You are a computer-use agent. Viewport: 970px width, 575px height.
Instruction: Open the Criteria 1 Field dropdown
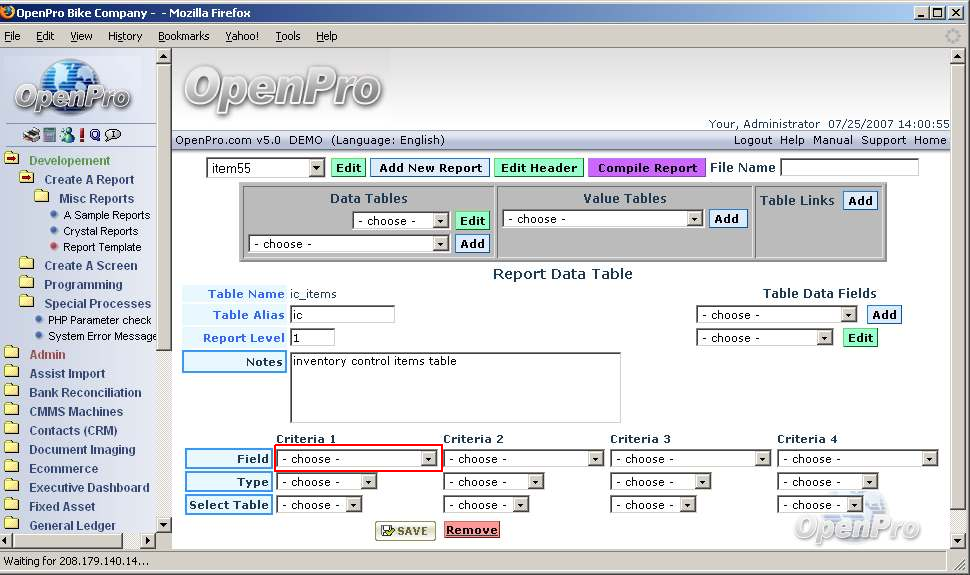(358, 459)
